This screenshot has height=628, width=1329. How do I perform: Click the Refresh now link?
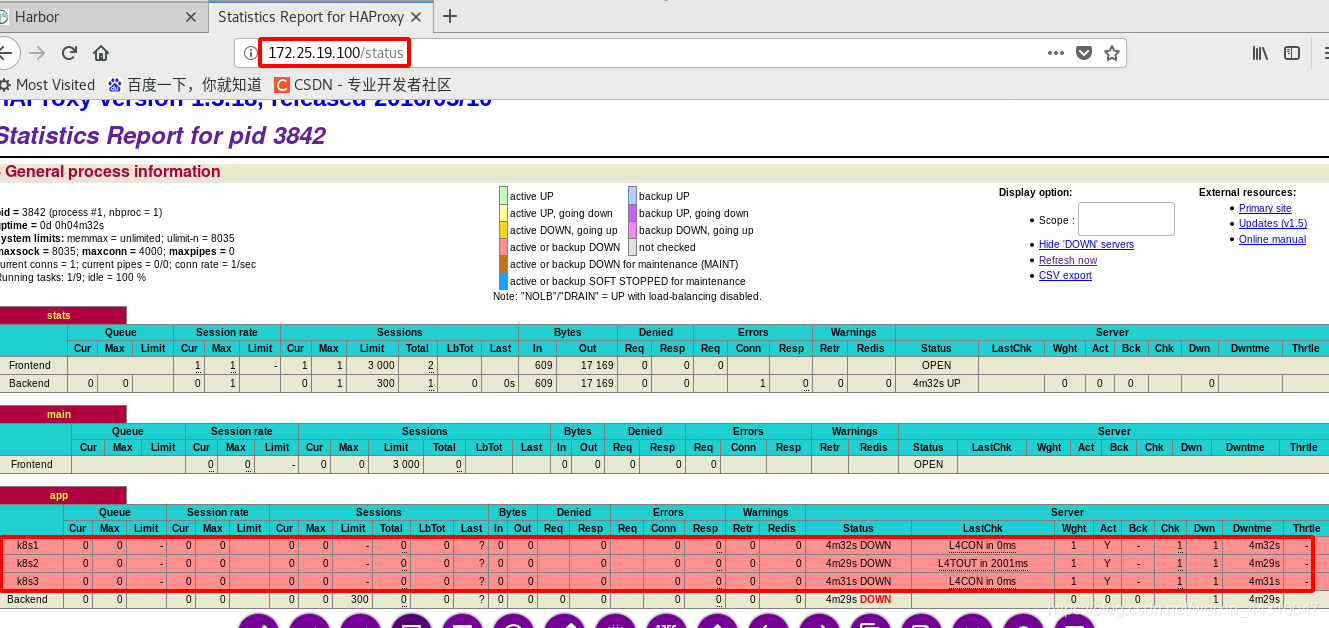pyautogui.click(x=1068, y=260)
